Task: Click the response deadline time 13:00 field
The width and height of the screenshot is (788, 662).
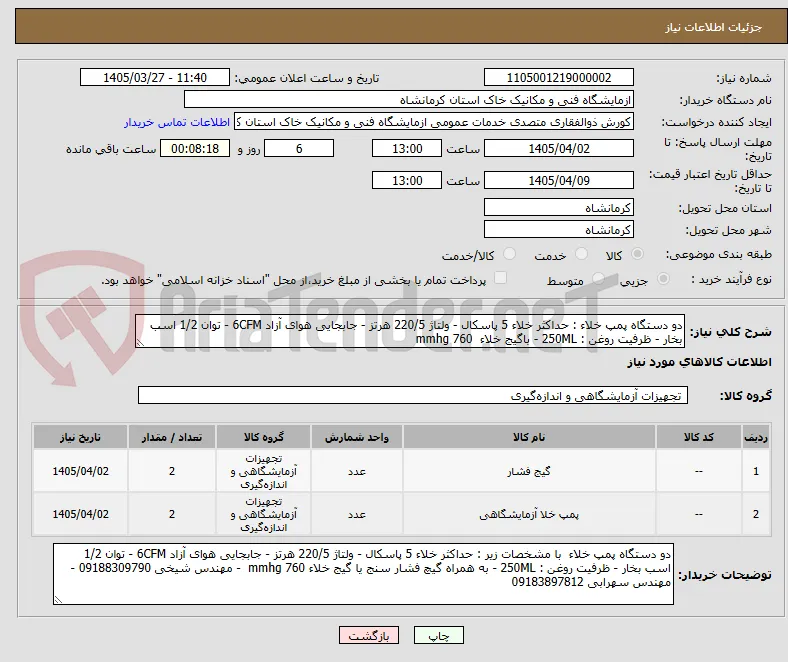Action: pos(407,148)
